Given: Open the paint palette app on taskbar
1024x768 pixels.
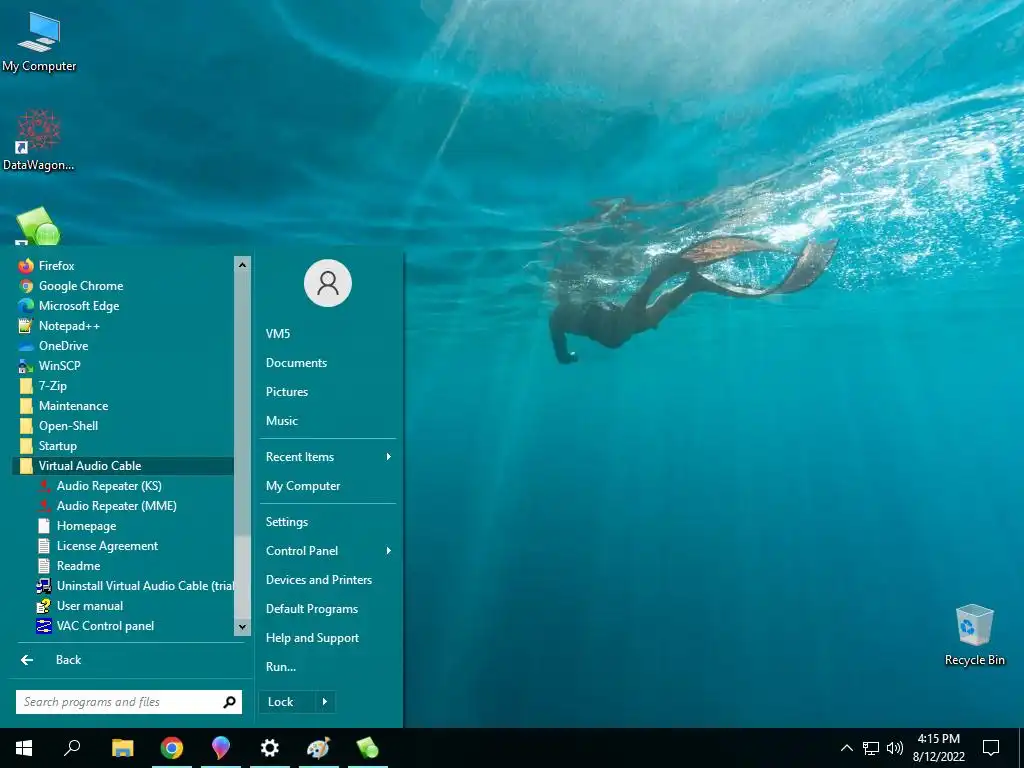Looking at the screenshot, I should [x=319, y=748].
